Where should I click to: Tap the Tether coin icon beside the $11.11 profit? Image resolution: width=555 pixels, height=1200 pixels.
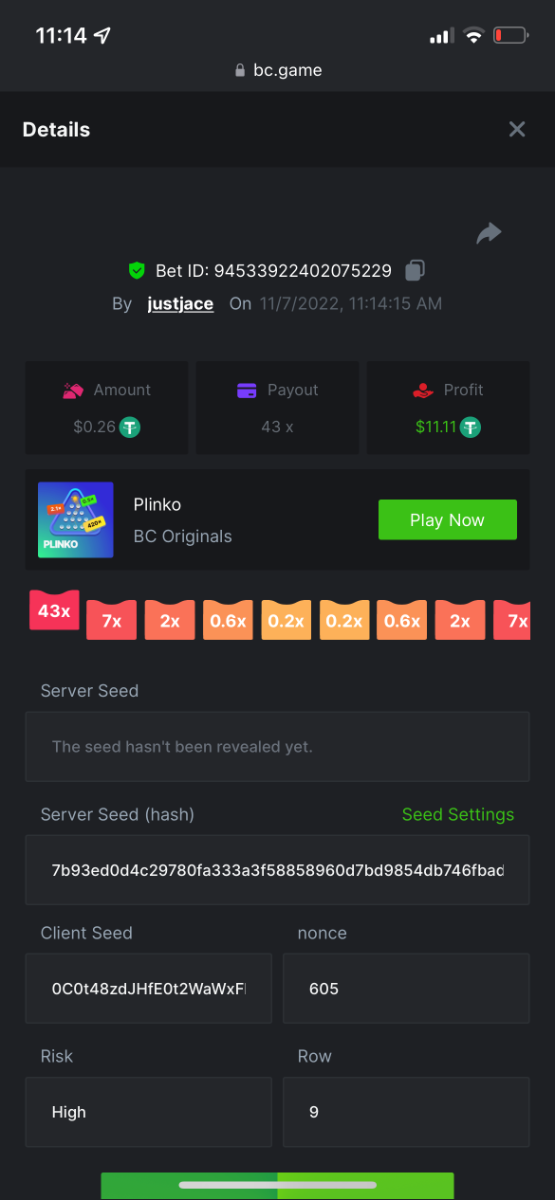(x=471, y=427)
